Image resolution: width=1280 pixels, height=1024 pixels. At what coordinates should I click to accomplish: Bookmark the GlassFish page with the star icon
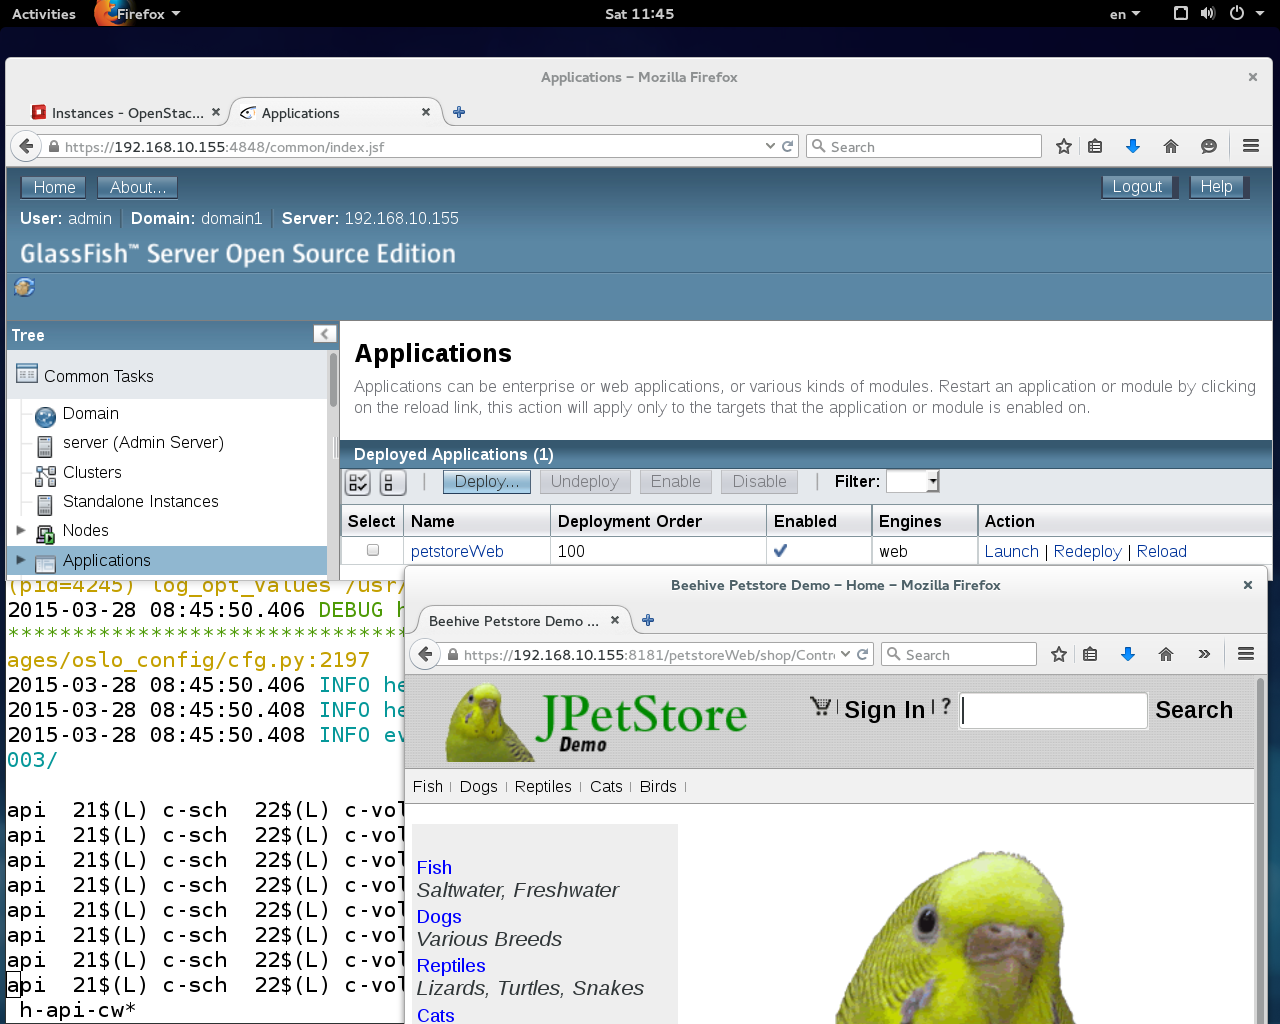tap(1064, 146)
